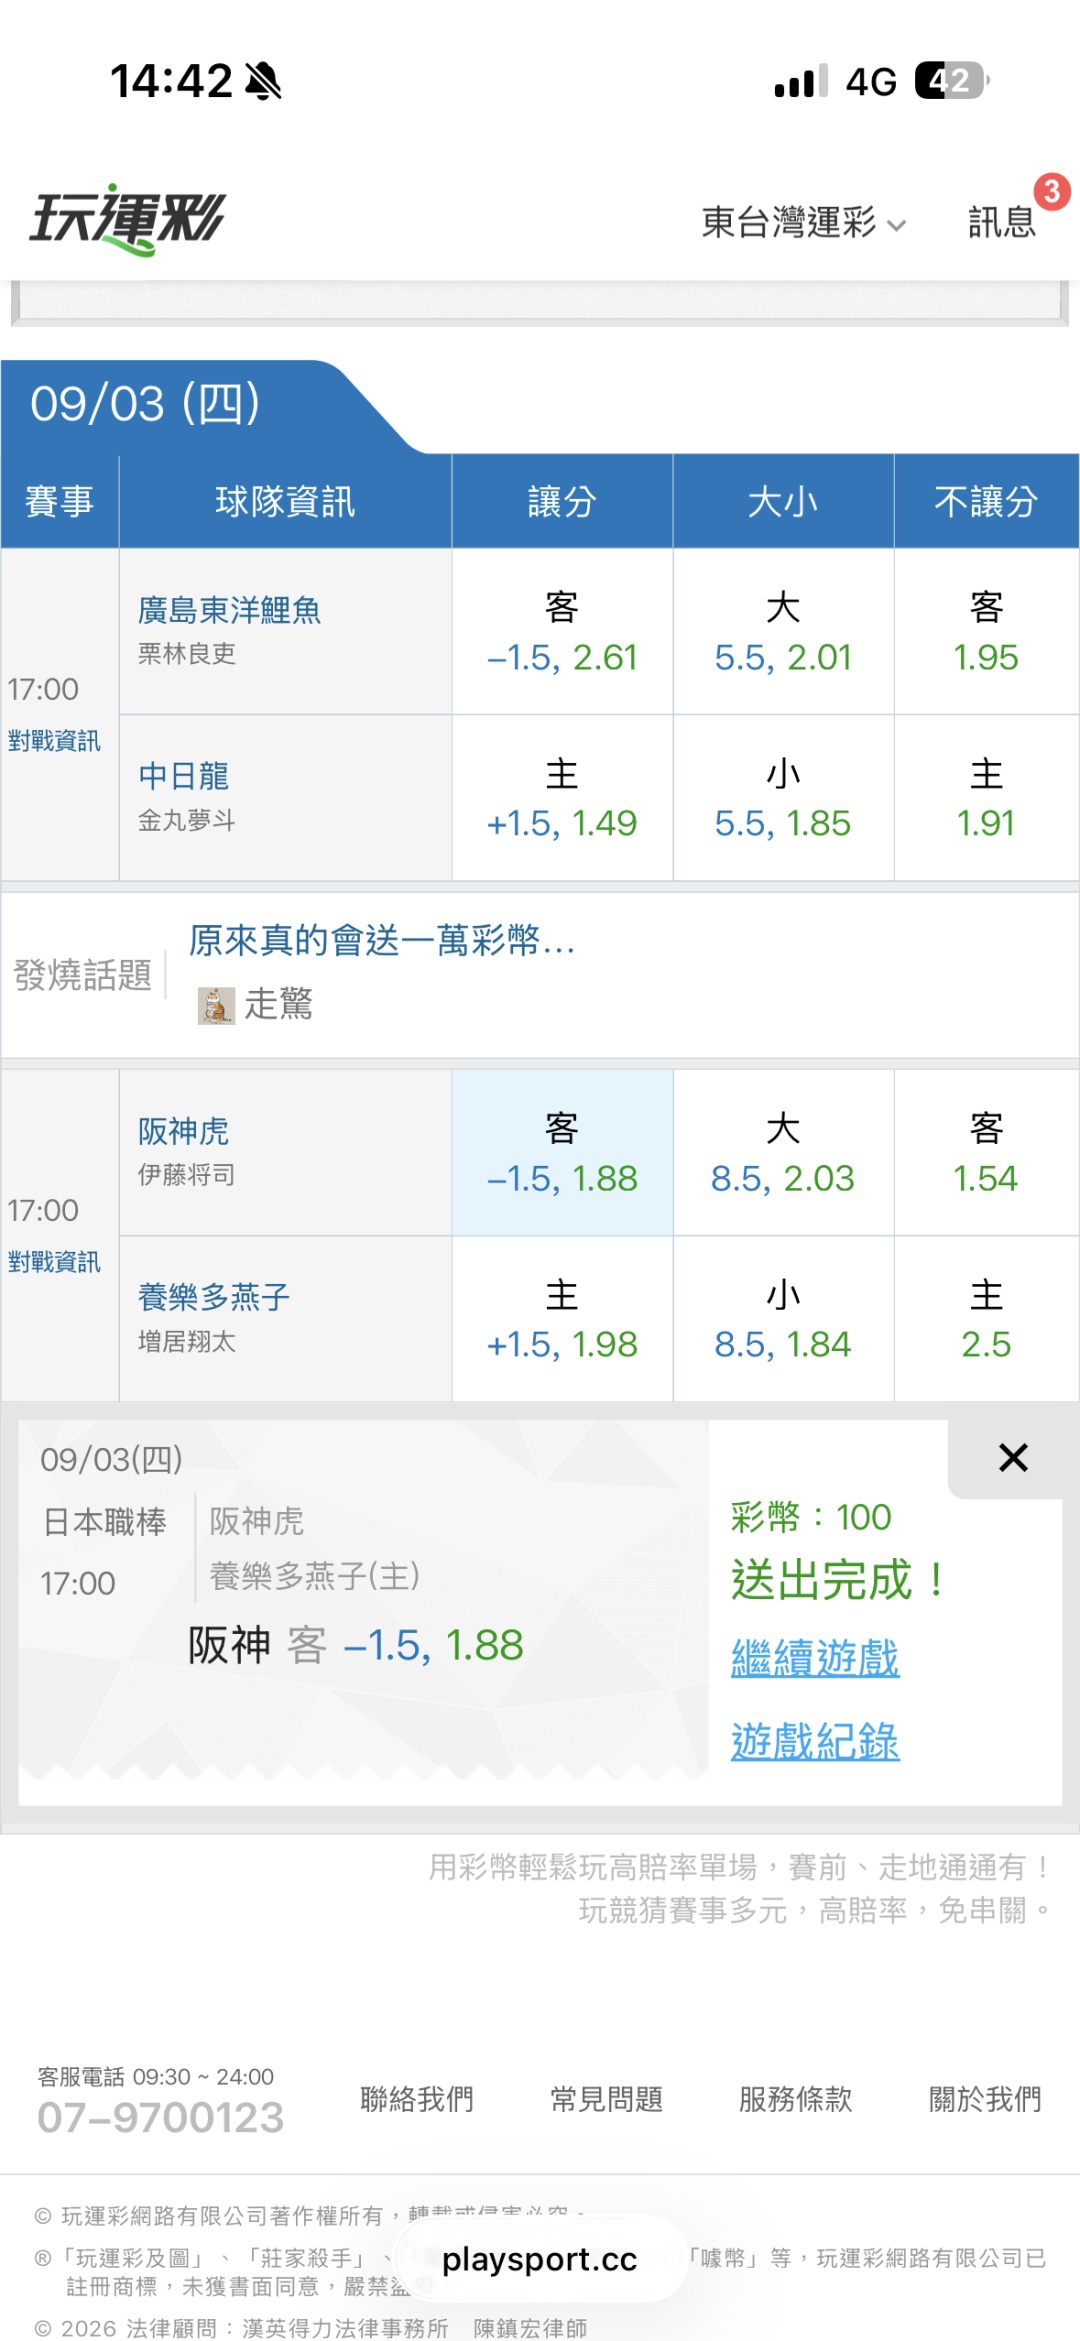Viewport: 1080px width, 2341px height.
Task: Click 繼續遊戲 link
Action: coord(815,1658)
